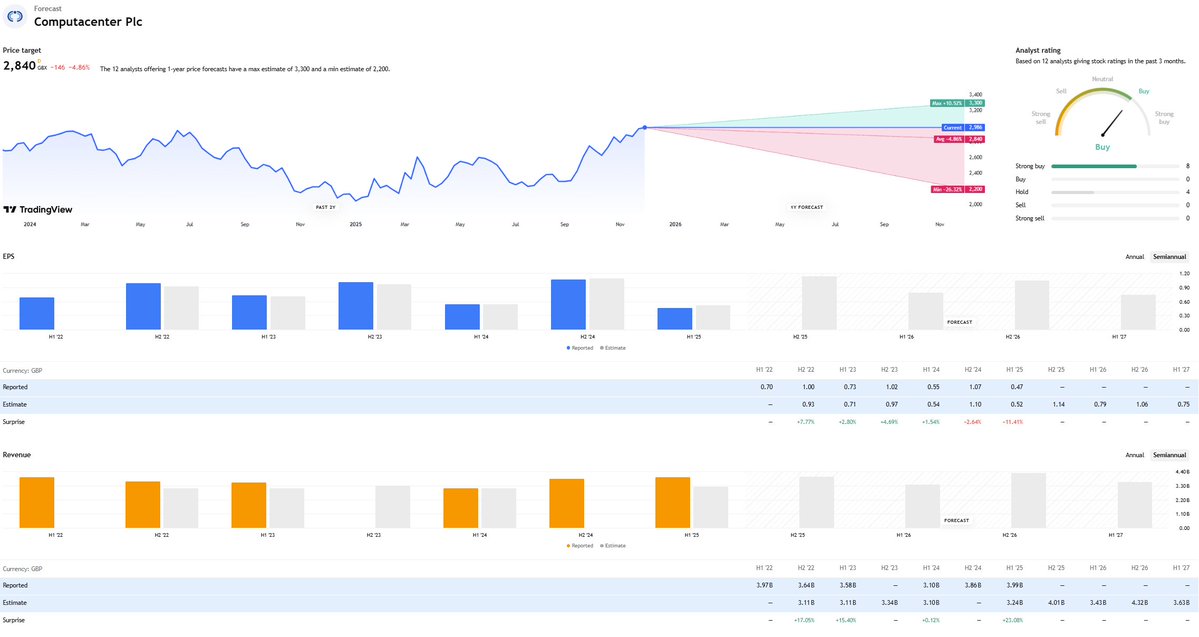Click EPS surprise value +7.77%
The width and height of the screenshot is (1199, 637).
pyautogui.click(x=805, y=422)
